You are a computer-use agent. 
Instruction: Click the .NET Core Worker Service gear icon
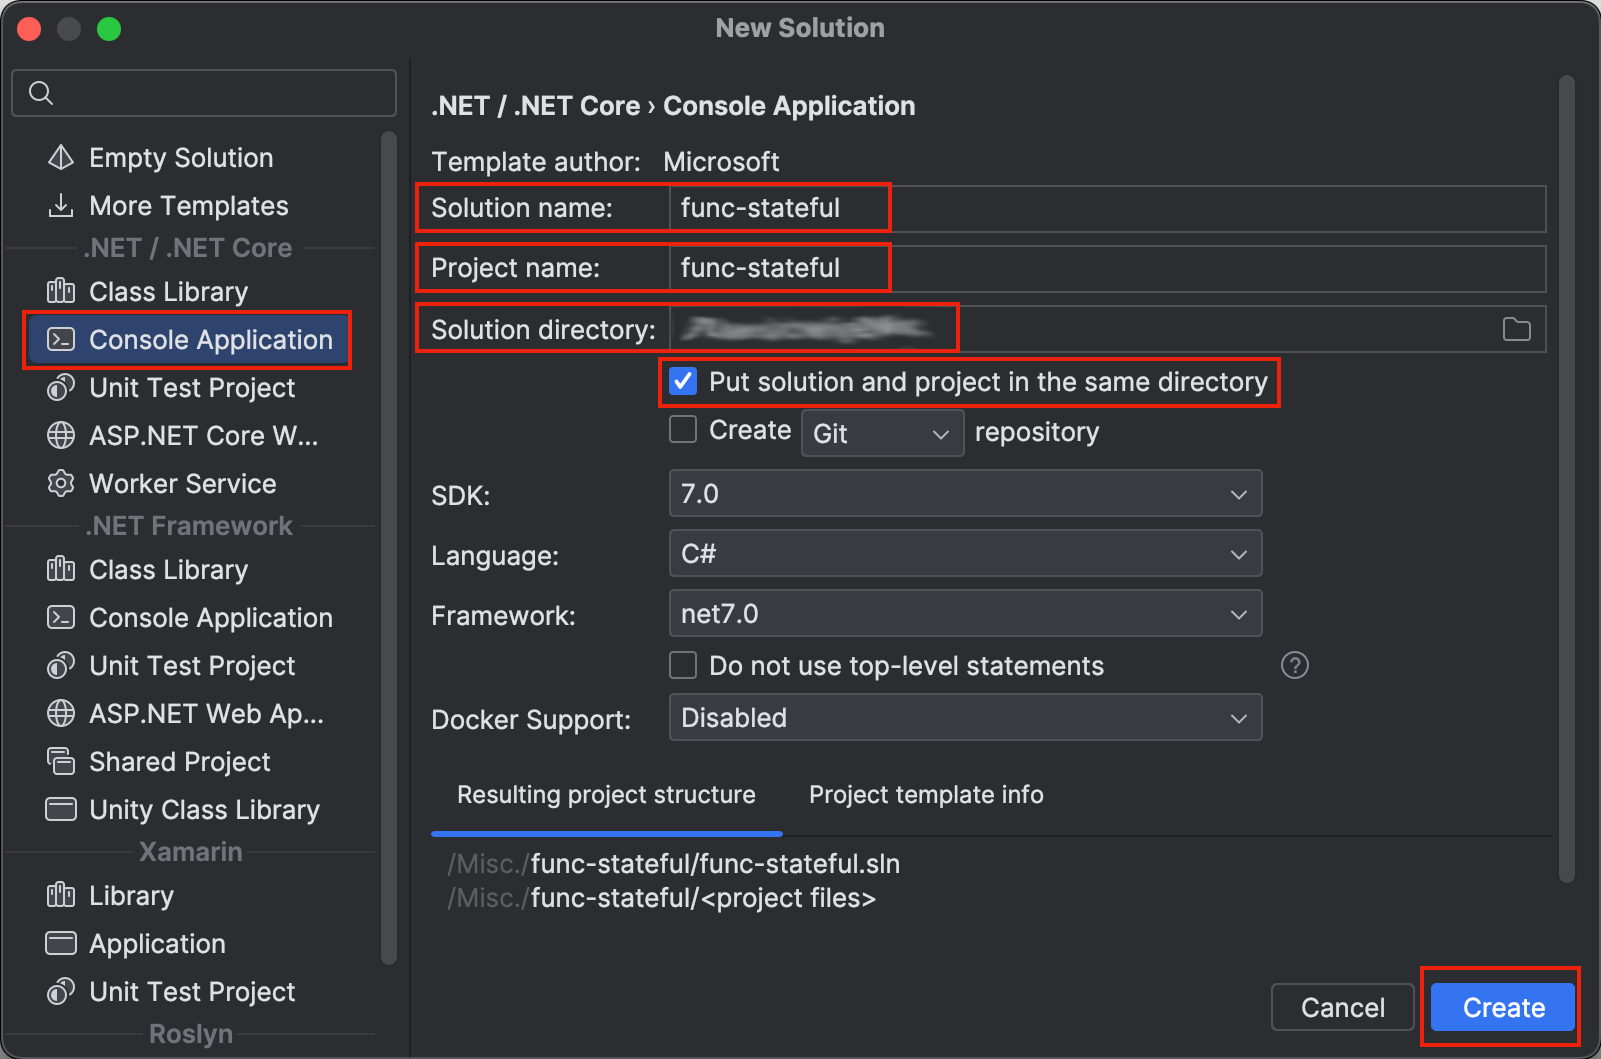click(x=61, y=484)
